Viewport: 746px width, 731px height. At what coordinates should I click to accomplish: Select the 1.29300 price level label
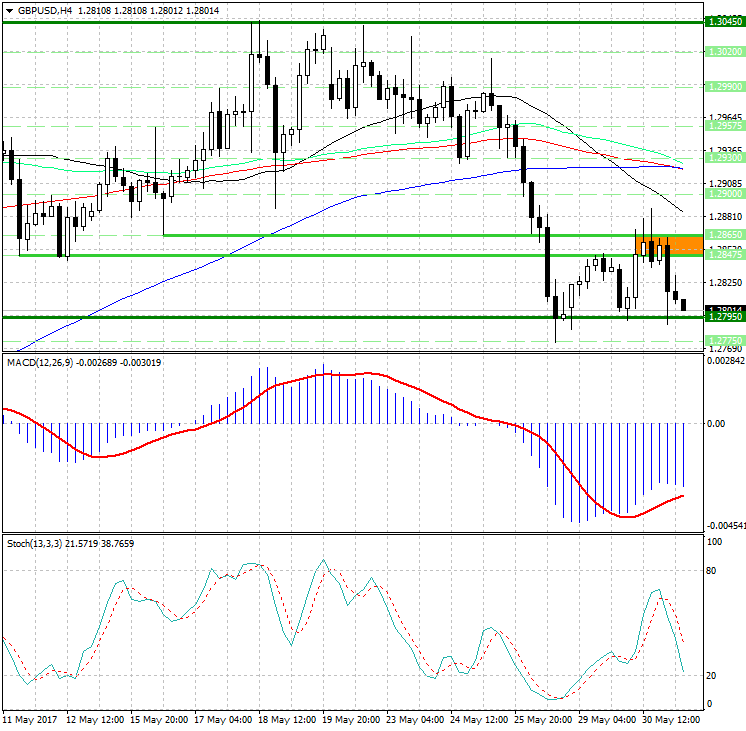[x=723, y=158]
